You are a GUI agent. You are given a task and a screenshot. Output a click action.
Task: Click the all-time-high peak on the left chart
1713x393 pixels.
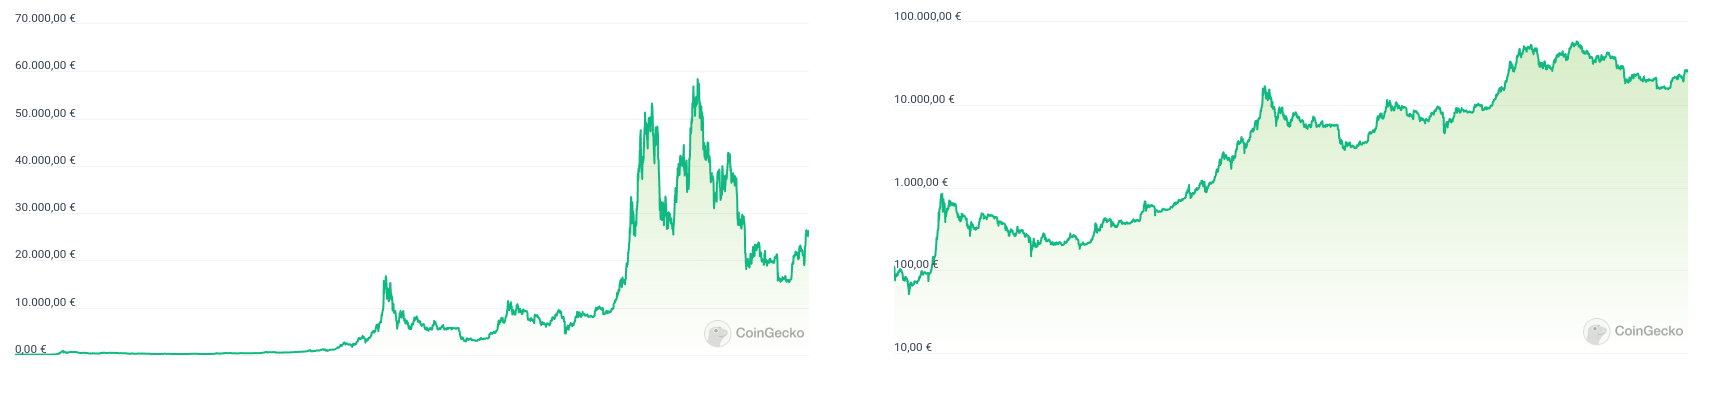tap(697, 80)
